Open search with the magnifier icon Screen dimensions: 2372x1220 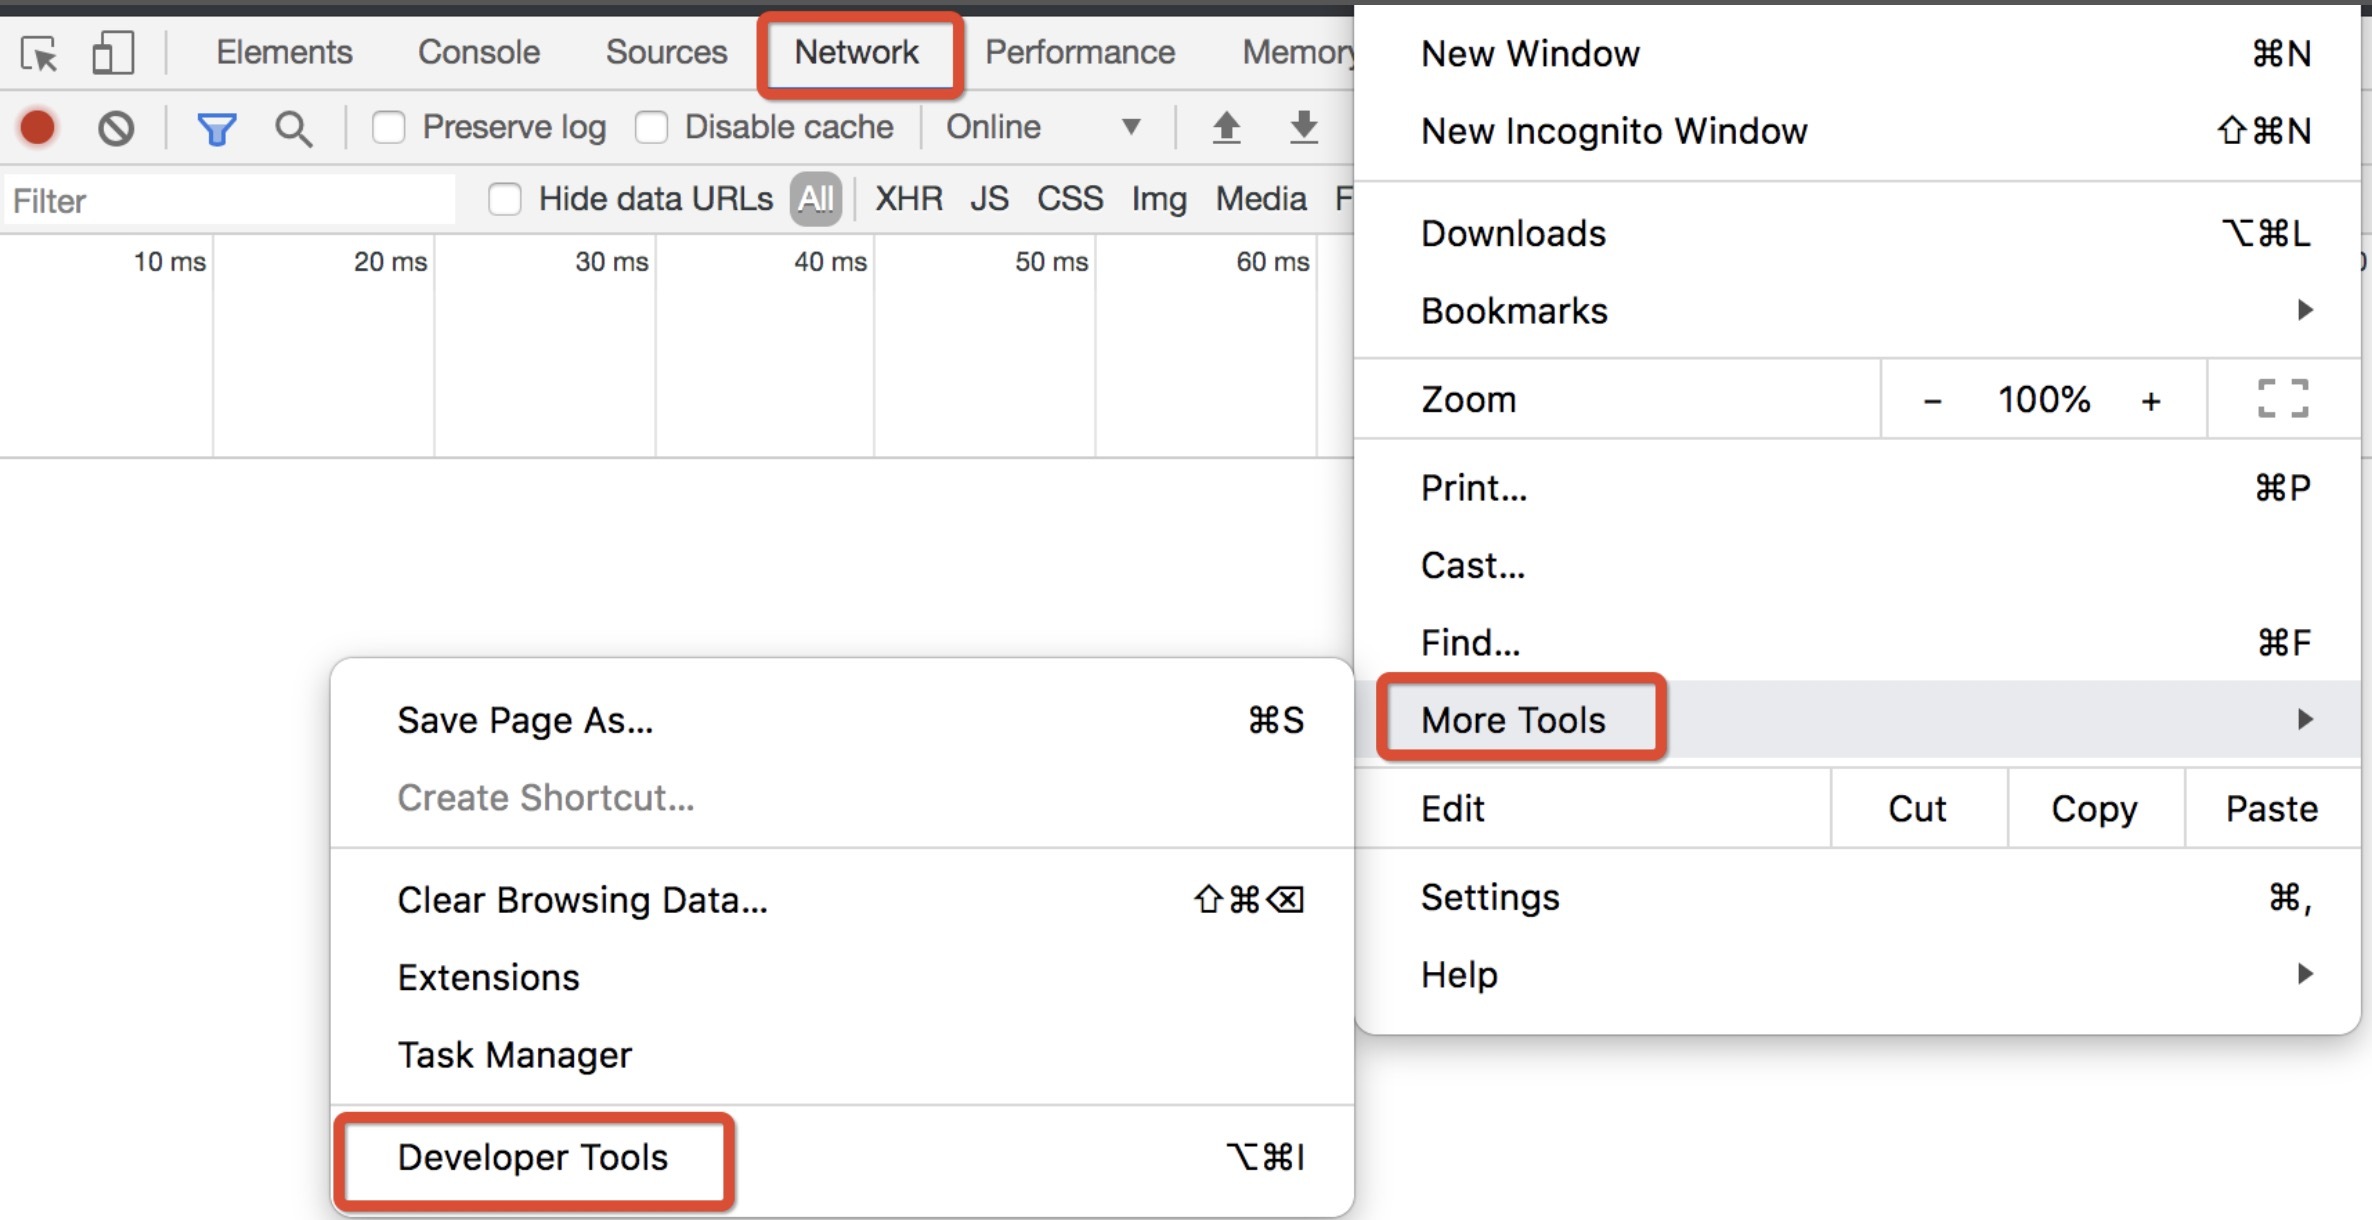tap(293, 128)
